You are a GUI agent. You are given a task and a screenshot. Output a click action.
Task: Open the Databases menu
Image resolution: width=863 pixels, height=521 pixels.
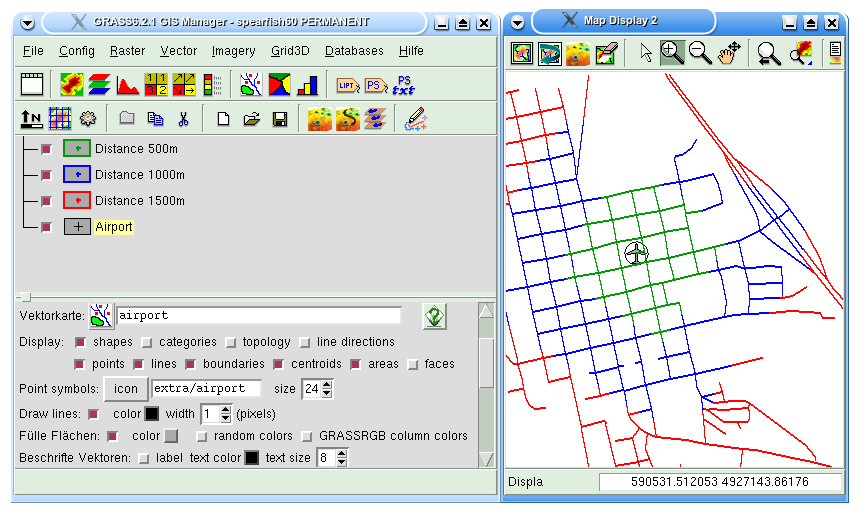pyautogui.click(x=354, y=51)
